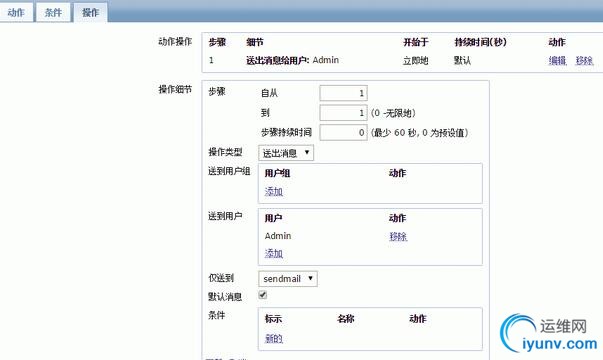Click the 用户组 column header
Screen dimensions: 603x360
point(277,173)
